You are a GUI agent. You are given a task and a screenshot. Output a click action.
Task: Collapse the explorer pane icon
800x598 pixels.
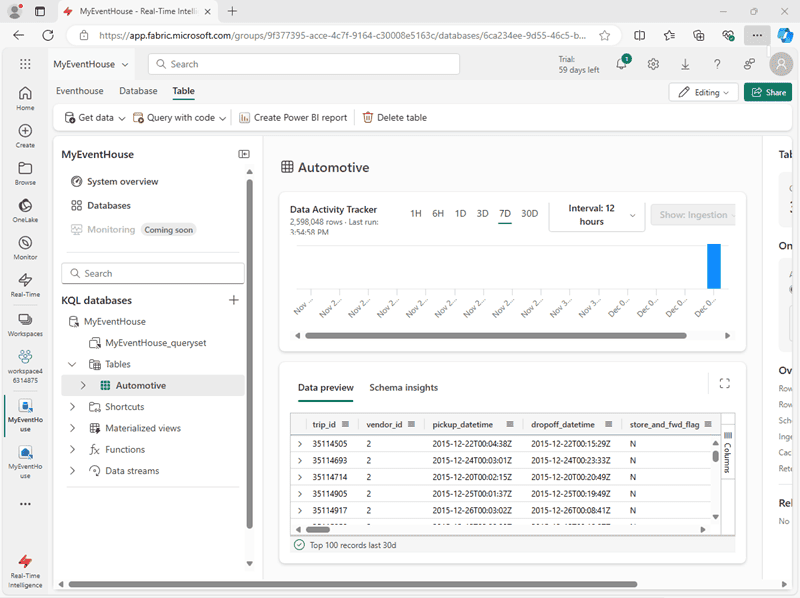tap(243, 154)
